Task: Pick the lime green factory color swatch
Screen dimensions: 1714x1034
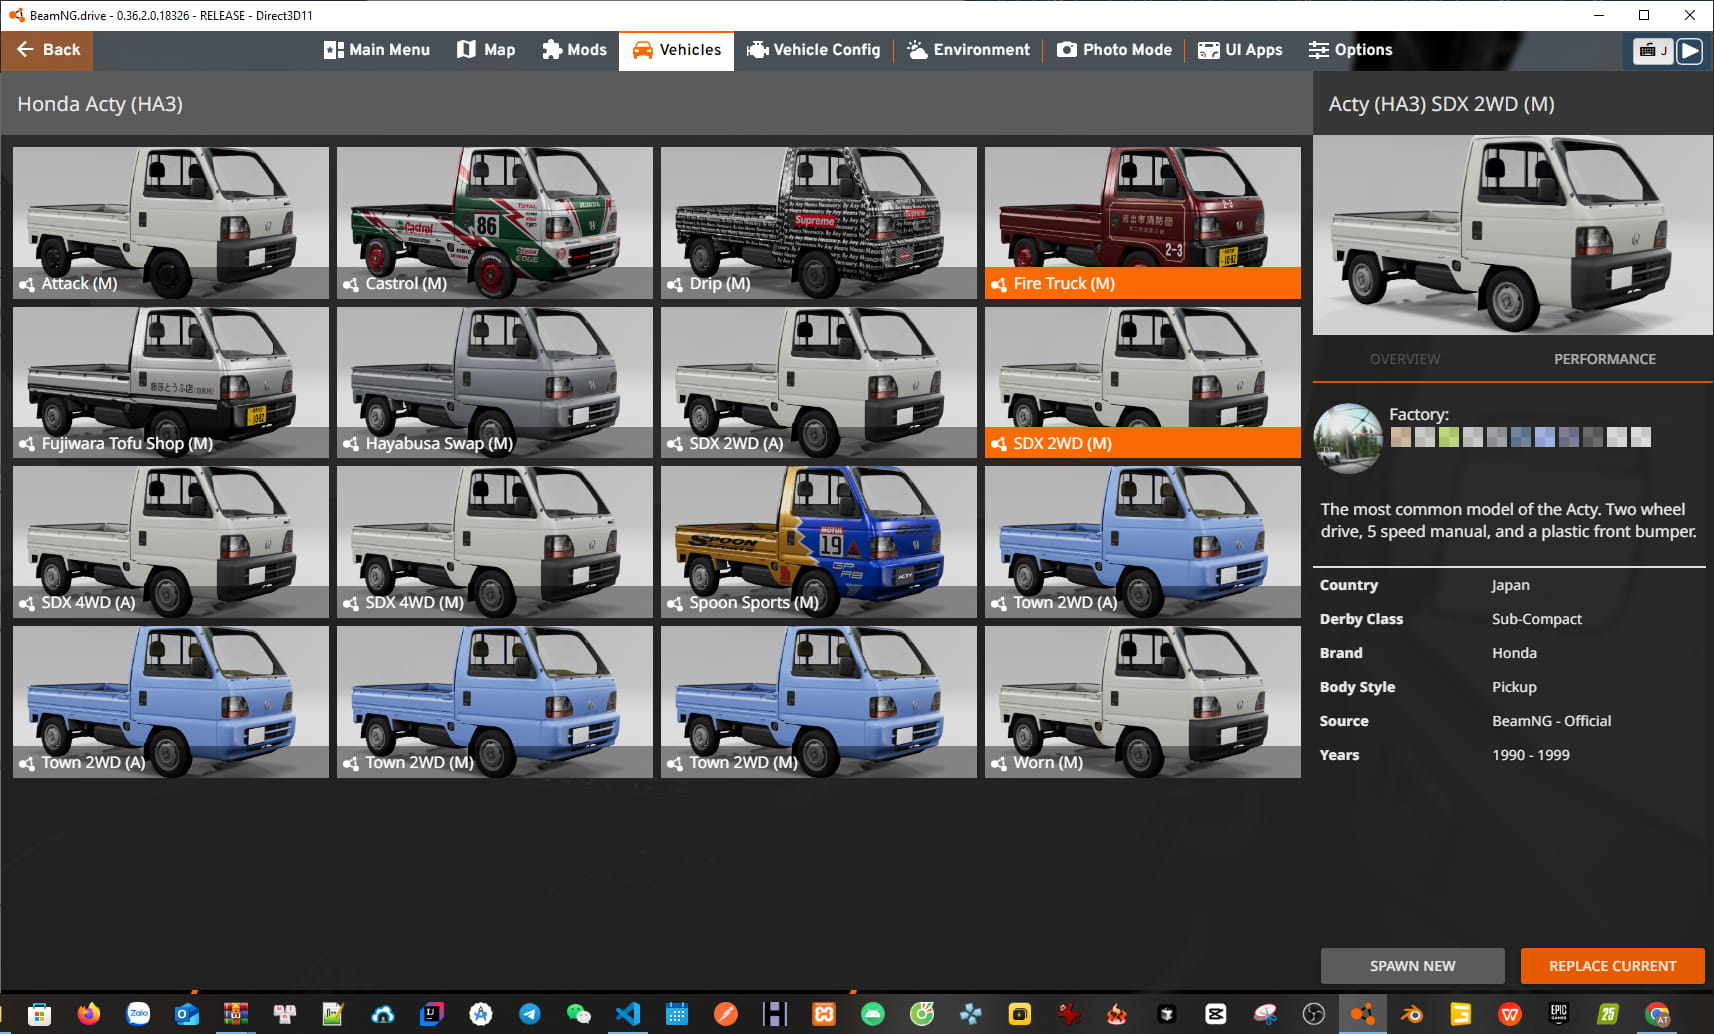Action: [x=1449, y=437]
